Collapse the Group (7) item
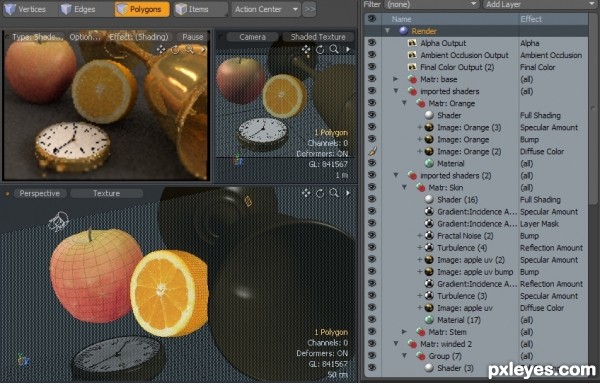Image resolution: width=600 pixels, height=383 pixels. (404, 356)
